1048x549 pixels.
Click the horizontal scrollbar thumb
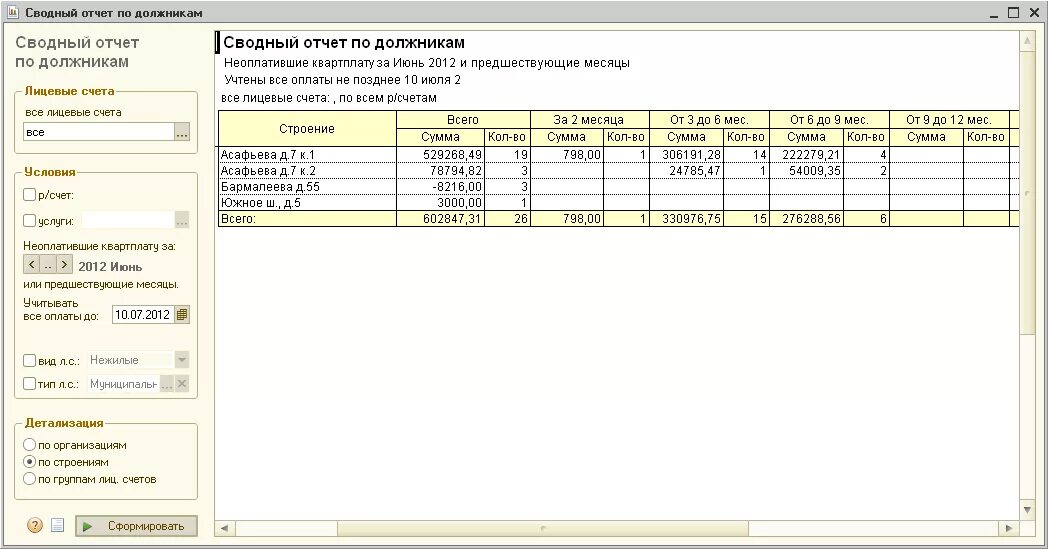click(543, 528)
